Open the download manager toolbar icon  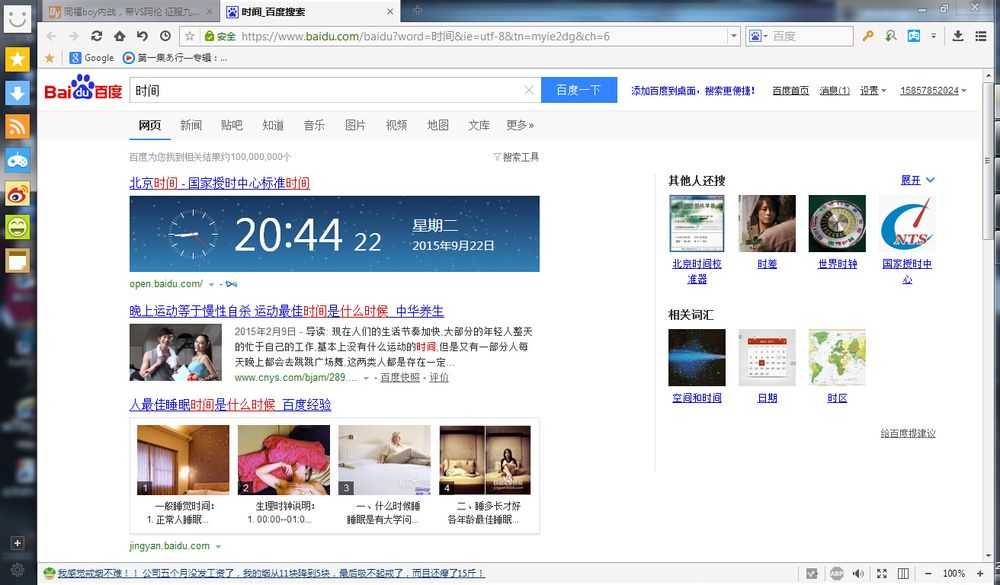point(958,36)
